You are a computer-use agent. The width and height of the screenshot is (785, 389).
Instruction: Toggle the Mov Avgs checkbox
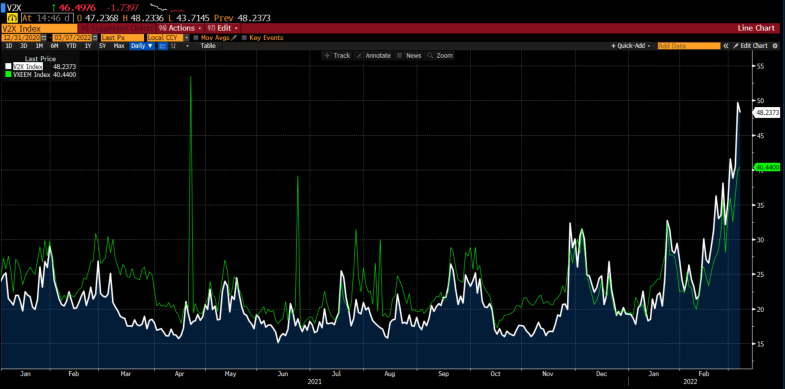tap(196, 38)
